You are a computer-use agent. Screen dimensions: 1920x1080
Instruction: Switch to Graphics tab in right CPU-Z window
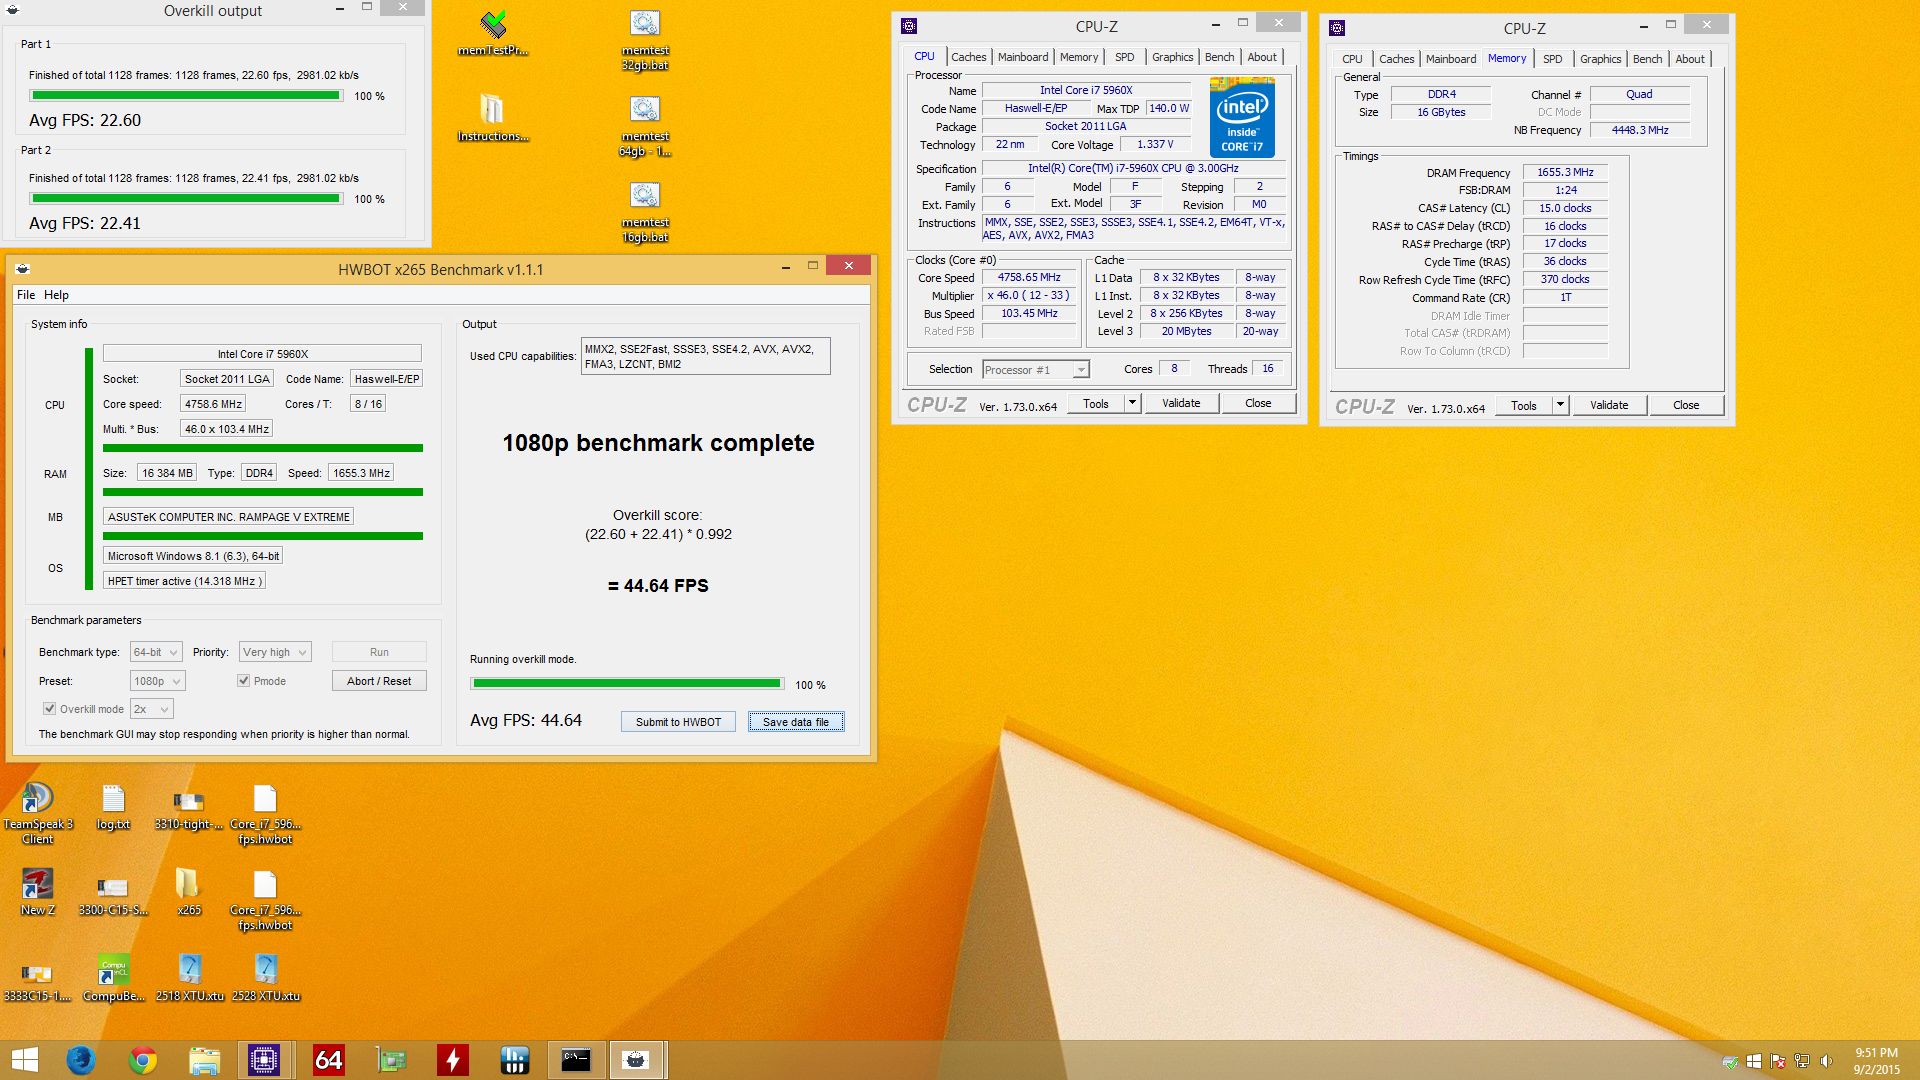click(x=1600, y=59)
